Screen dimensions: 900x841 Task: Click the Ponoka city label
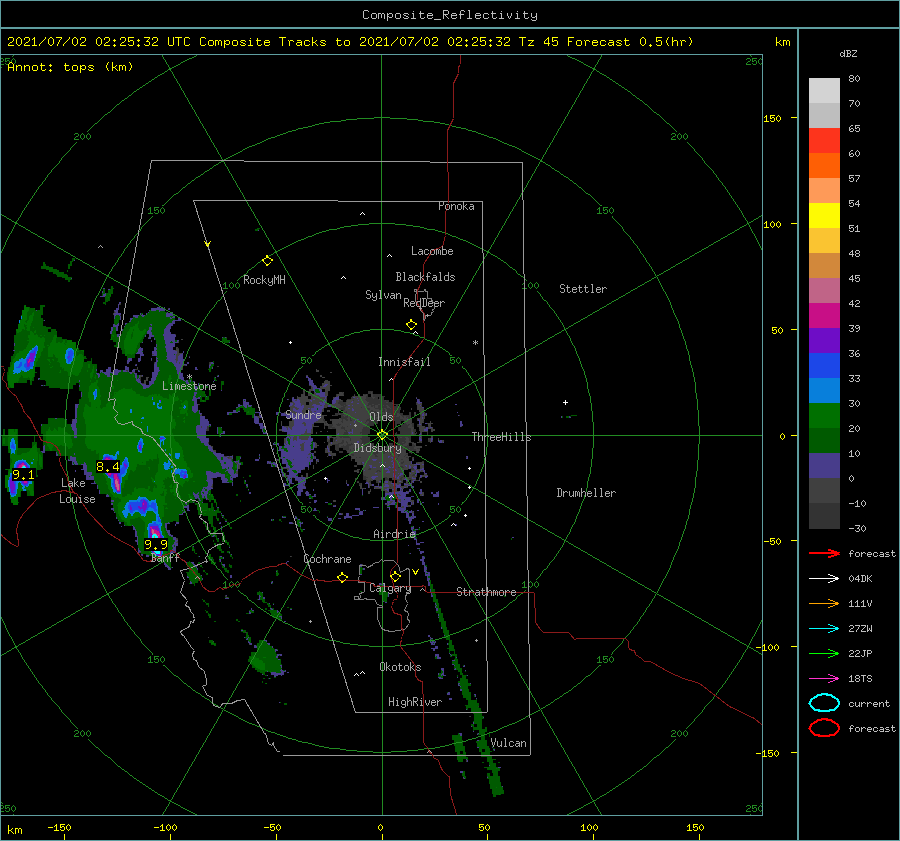pos(456,206)
